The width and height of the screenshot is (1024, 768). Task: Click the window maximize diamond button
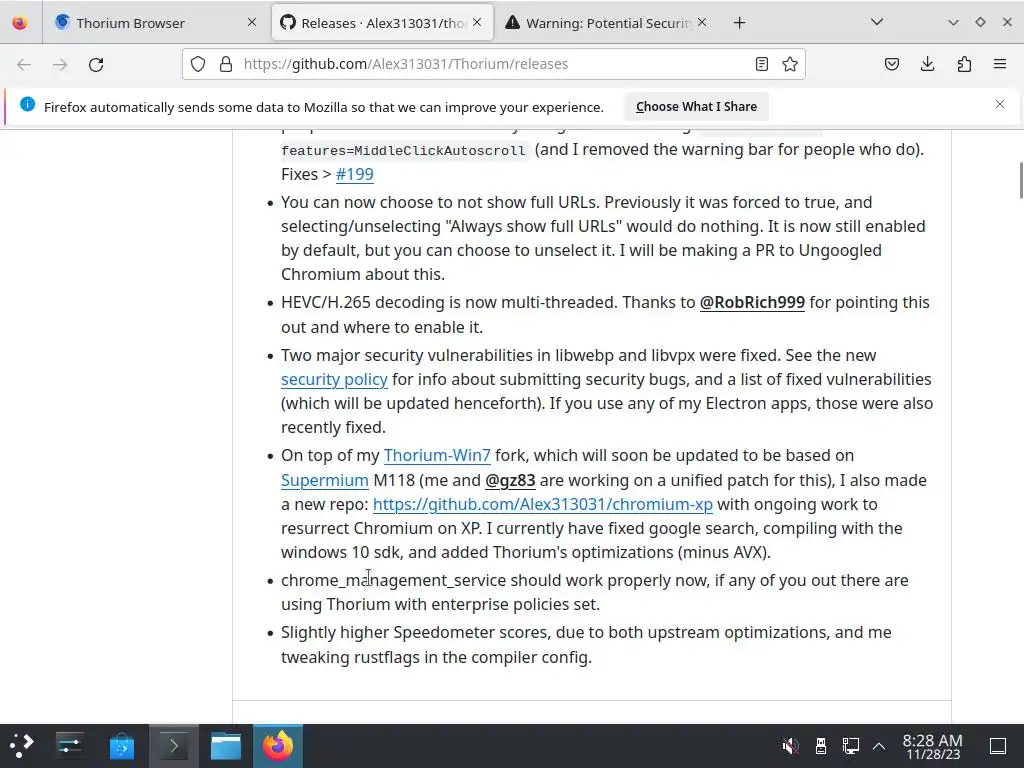[x=980, y=22]
